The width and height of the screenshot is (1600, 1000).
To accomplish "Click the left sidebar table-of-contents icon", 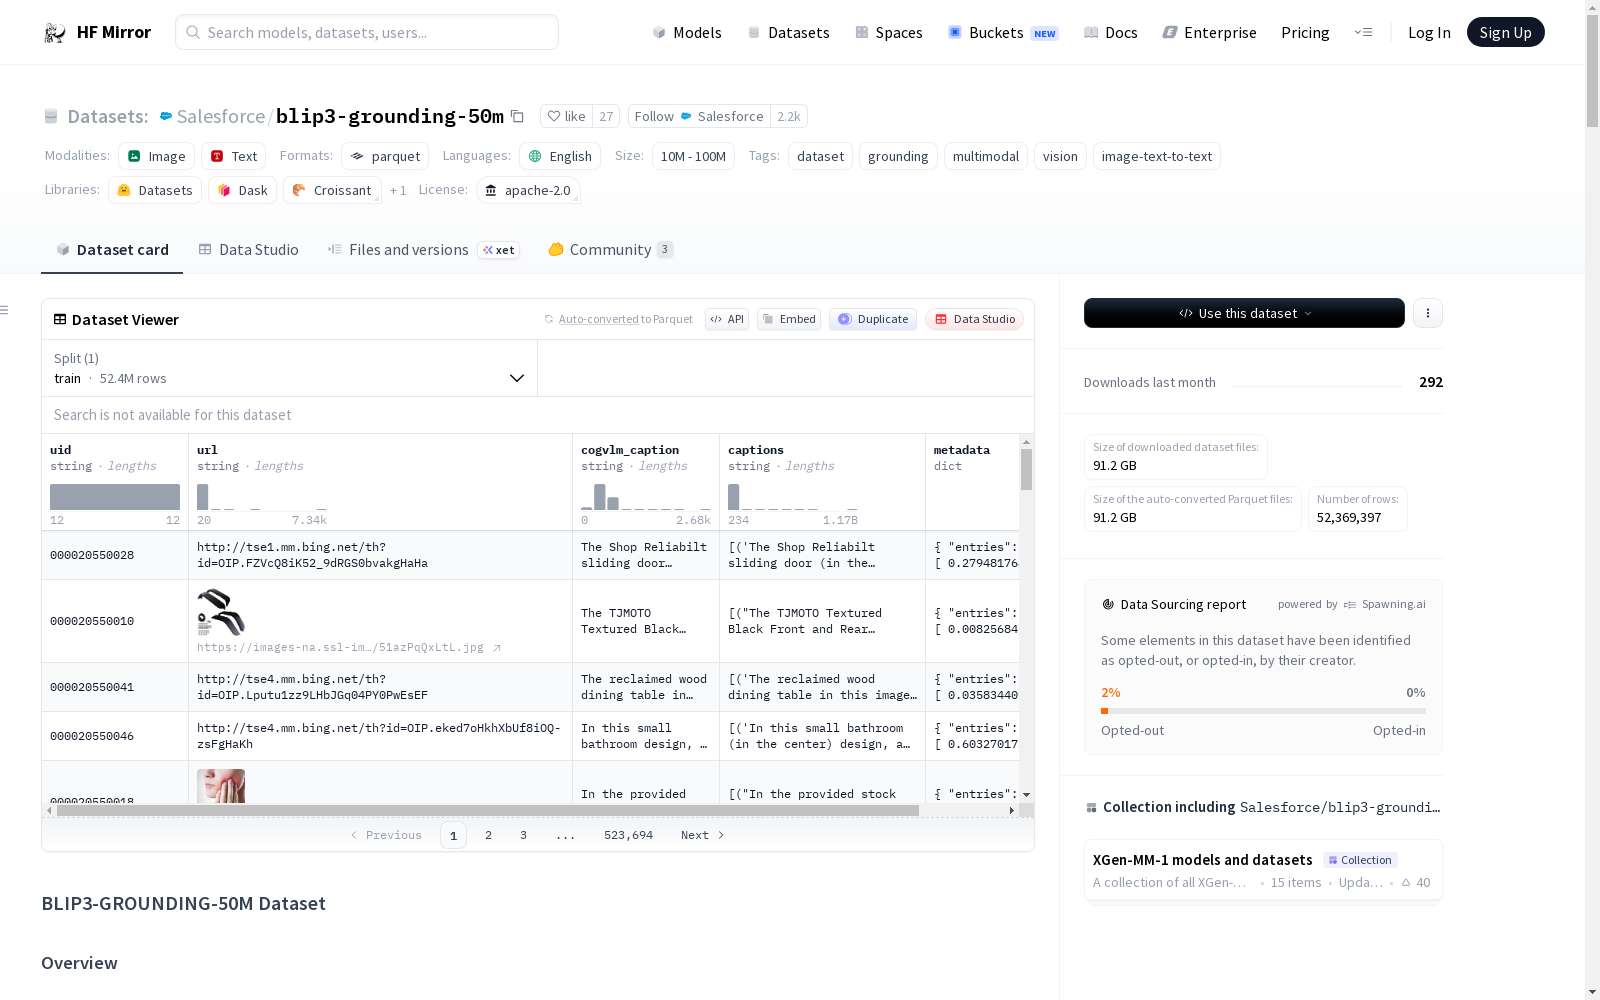I will pyautogui.click(x=4, y=310).
